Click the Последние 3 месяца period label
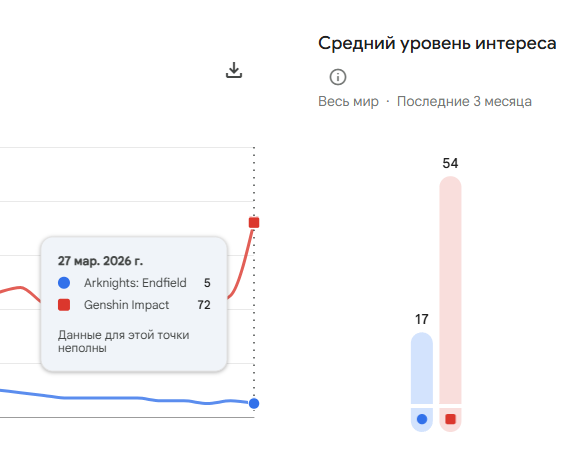This screenshot has width=582, height=451. click(464, 101)
